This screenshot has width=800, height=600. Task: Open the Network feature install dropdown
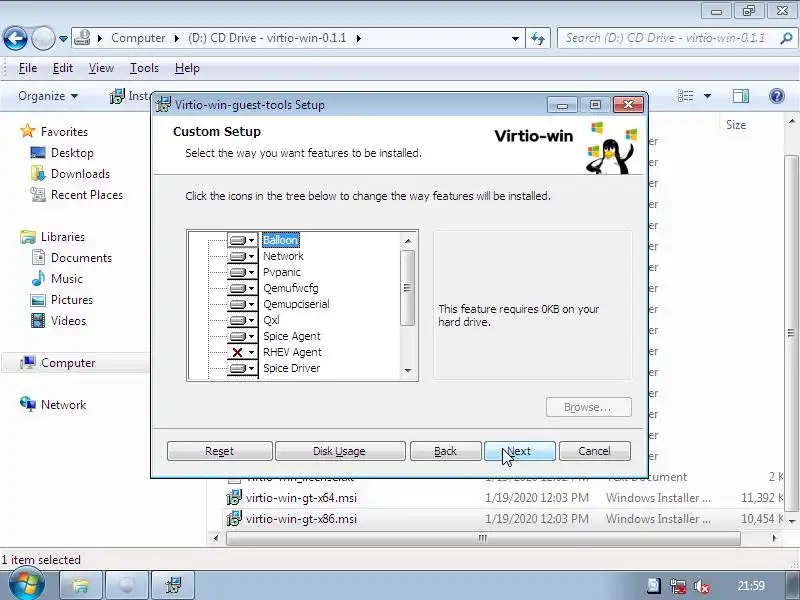tap(242, 256)
